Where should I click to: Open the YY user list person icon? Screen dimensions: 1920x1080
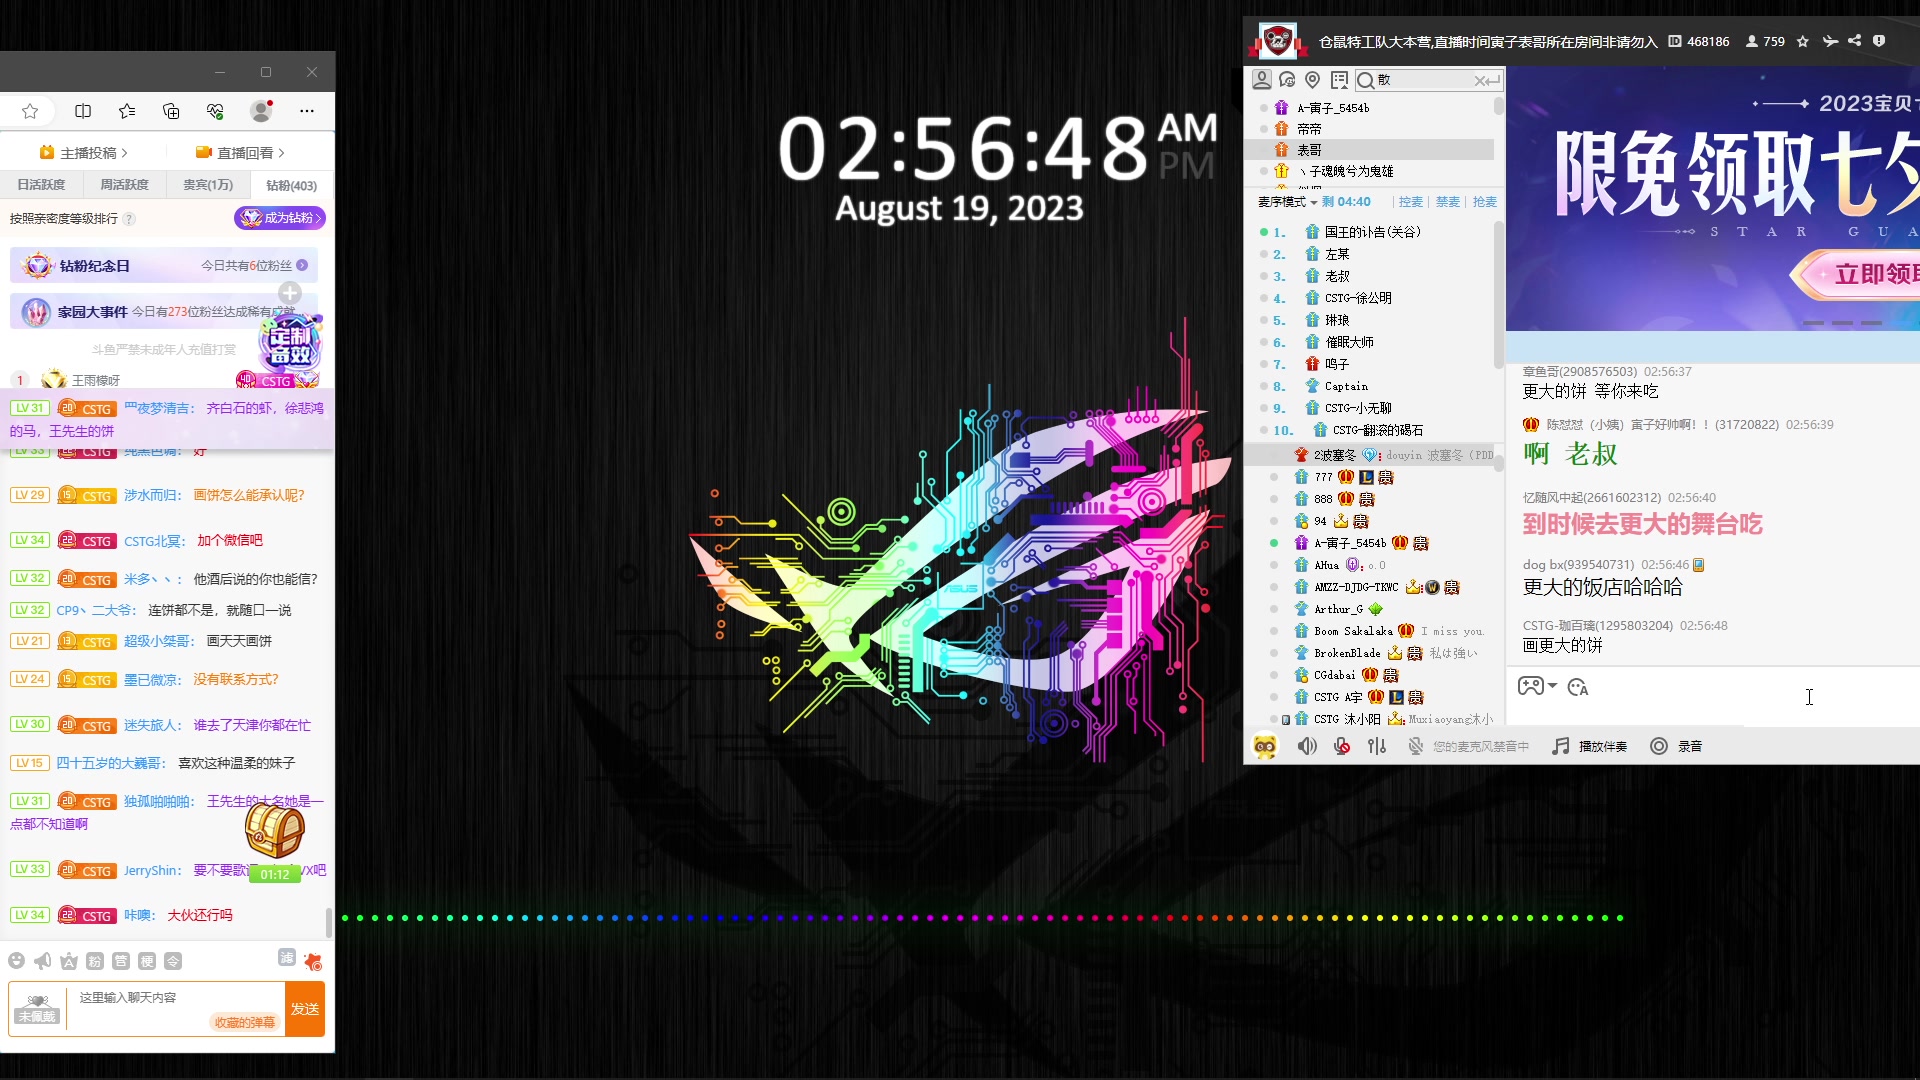click(x=1262, y=80)
